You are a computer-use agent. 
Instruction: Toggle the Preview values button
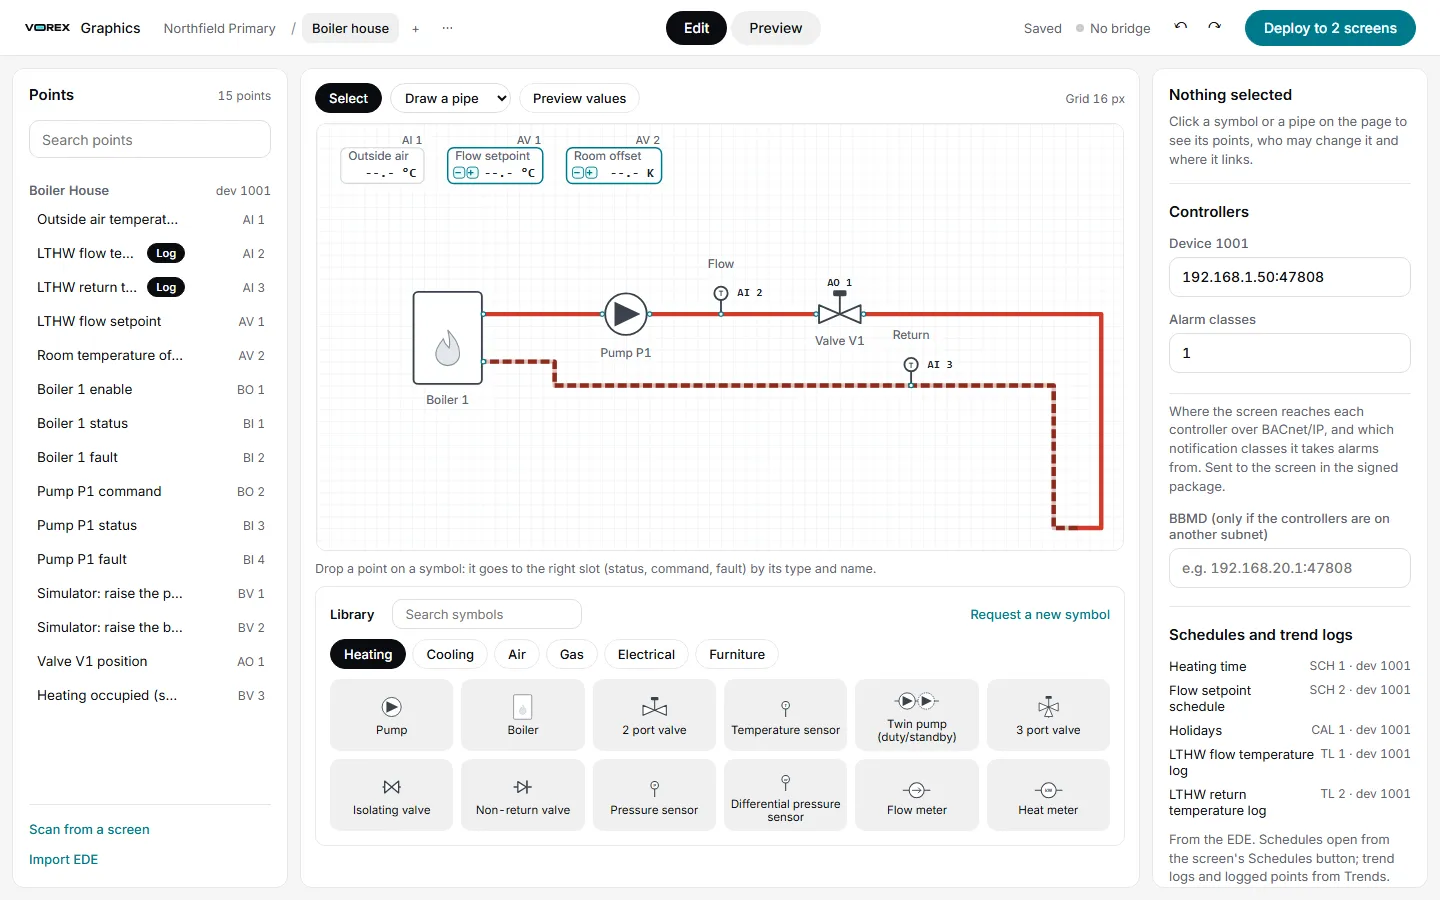[x=580, y=98]
